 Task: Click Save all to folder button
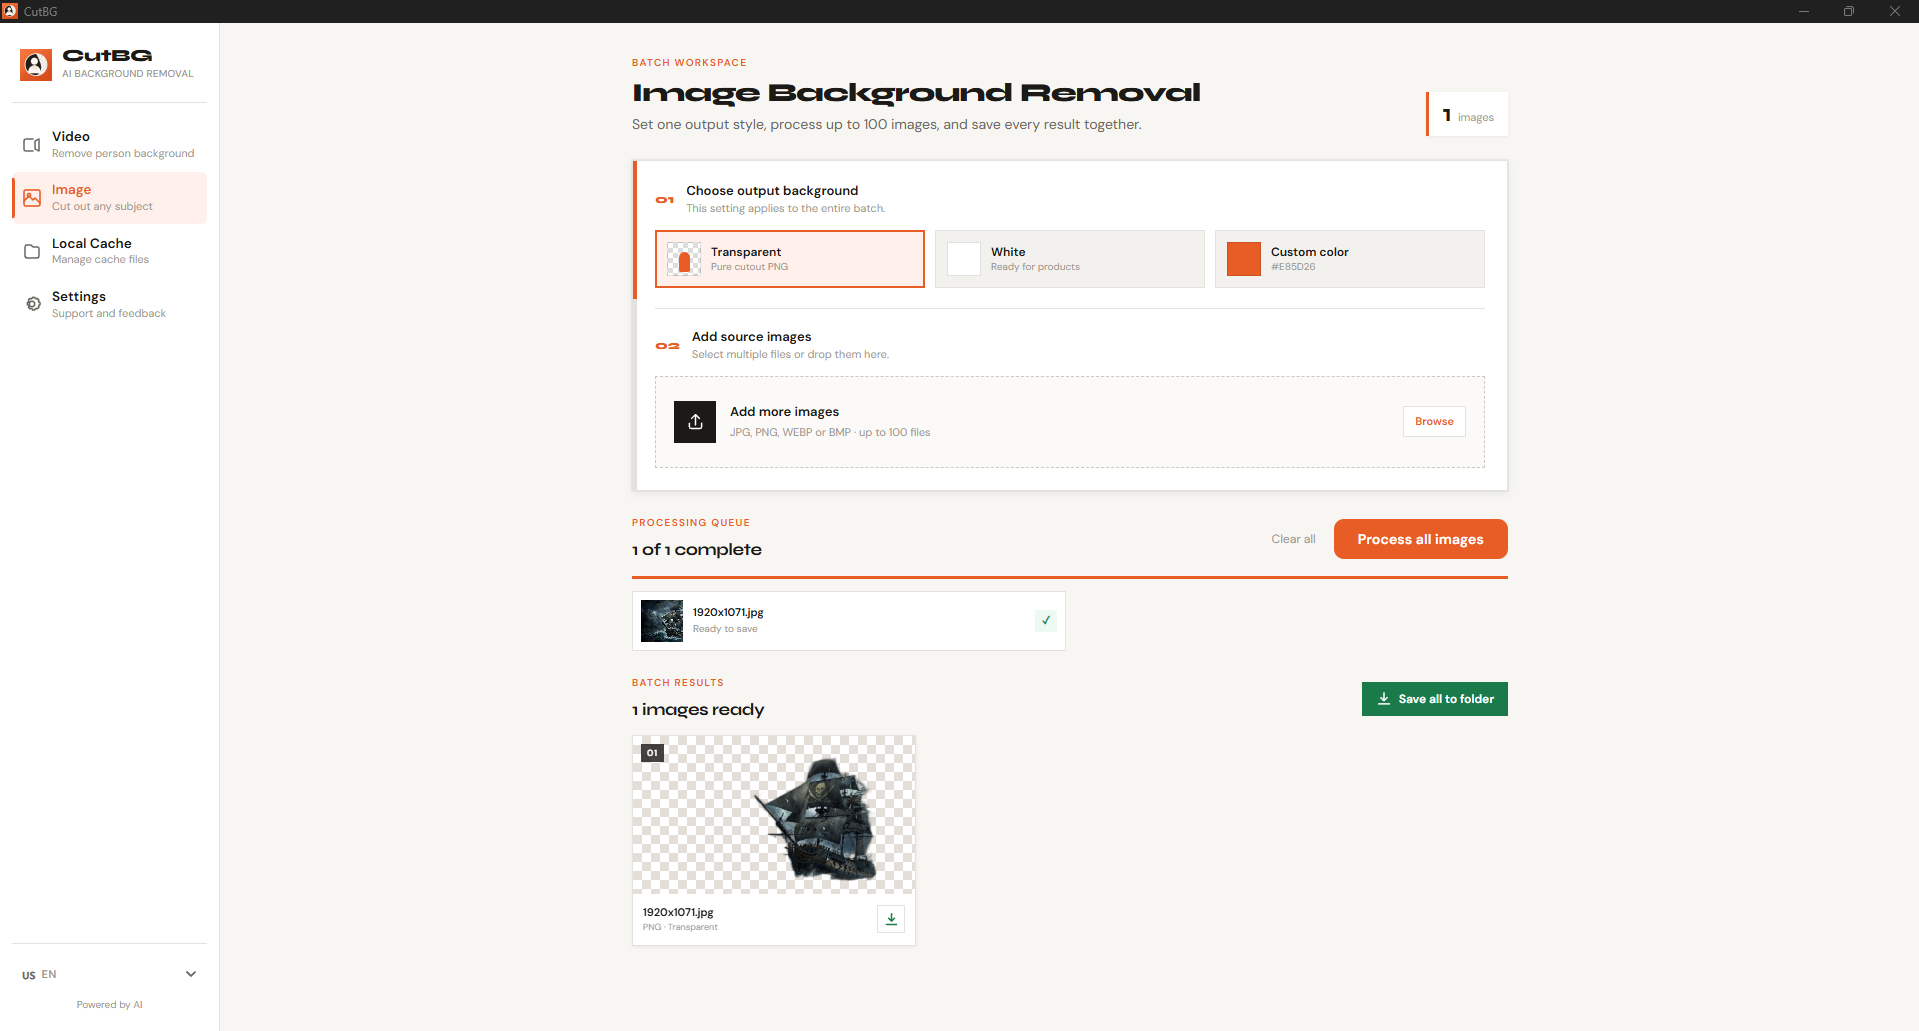(1435, 699)
